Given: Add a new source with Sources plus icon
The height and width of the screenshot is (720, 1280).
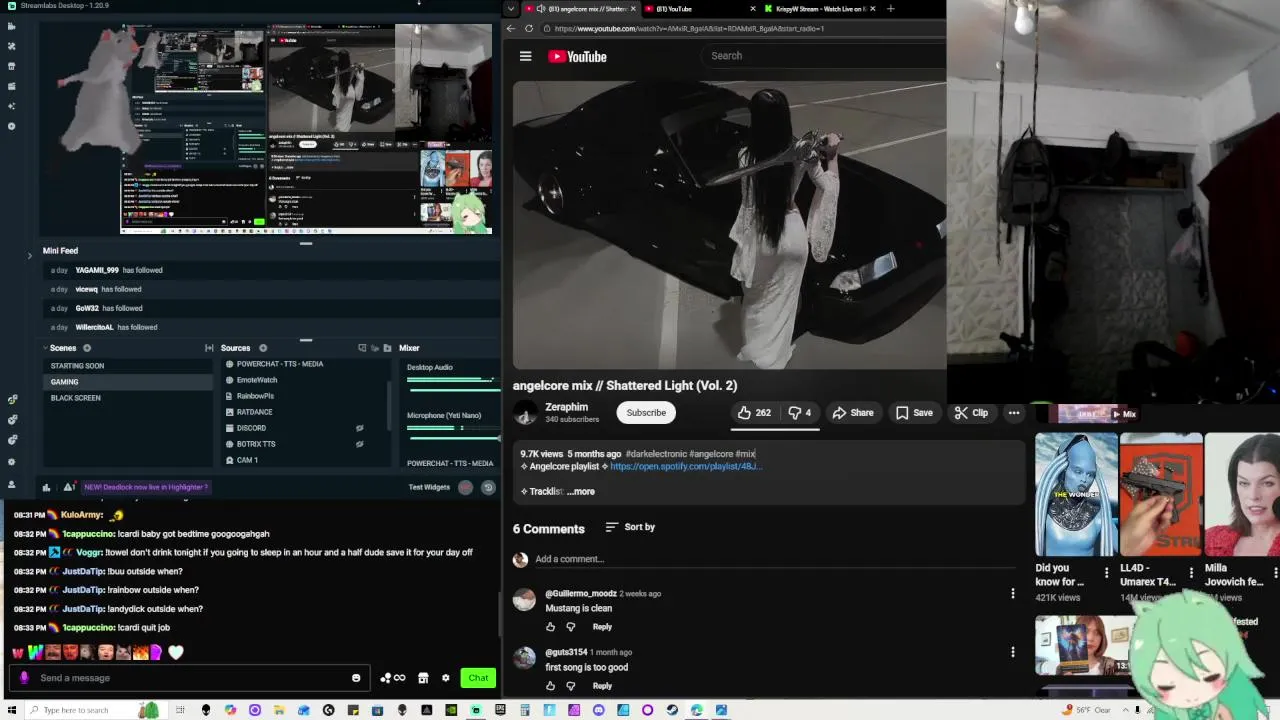Looking at the screenshot, I should tap(263, 348).
